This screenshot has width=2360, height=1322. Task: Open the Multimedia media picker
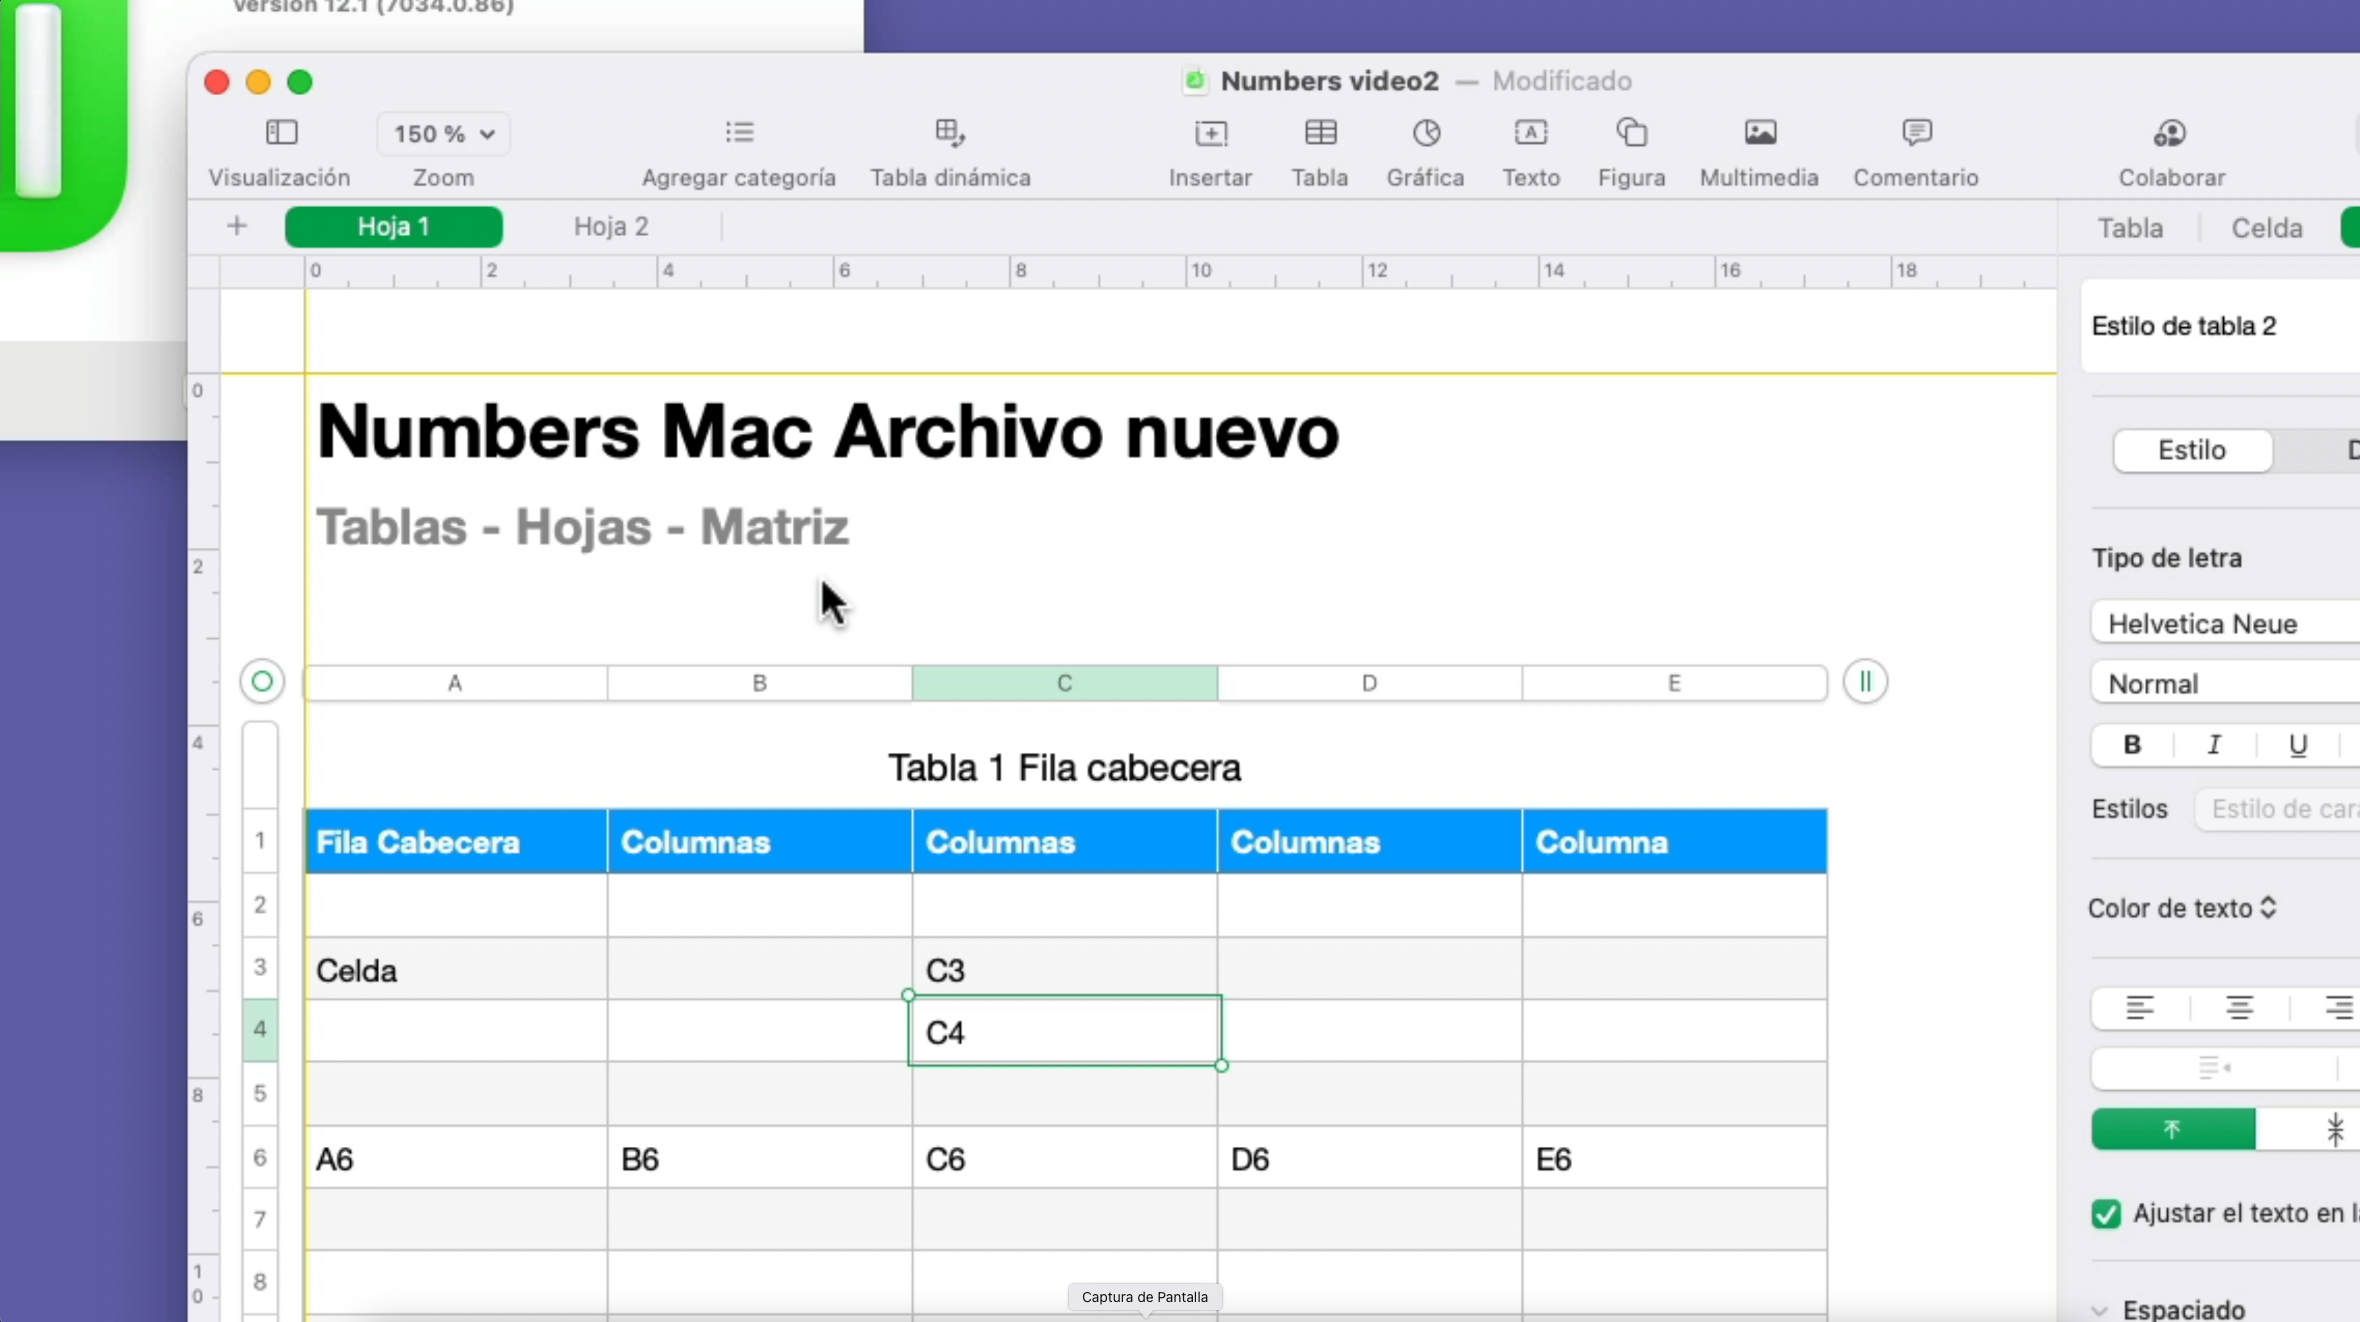(x=1759, y=150)
